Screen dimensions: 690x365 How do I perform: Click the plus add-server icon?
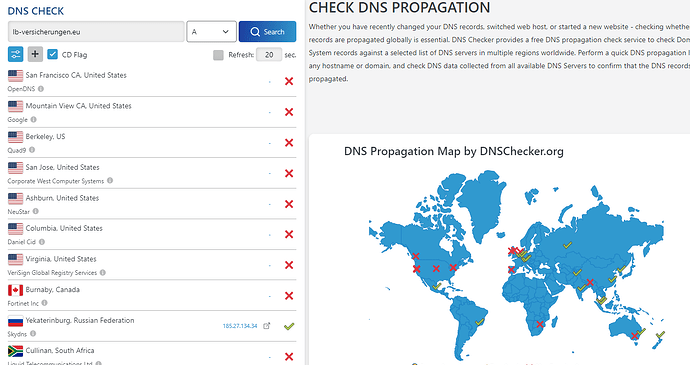point(35,55)
